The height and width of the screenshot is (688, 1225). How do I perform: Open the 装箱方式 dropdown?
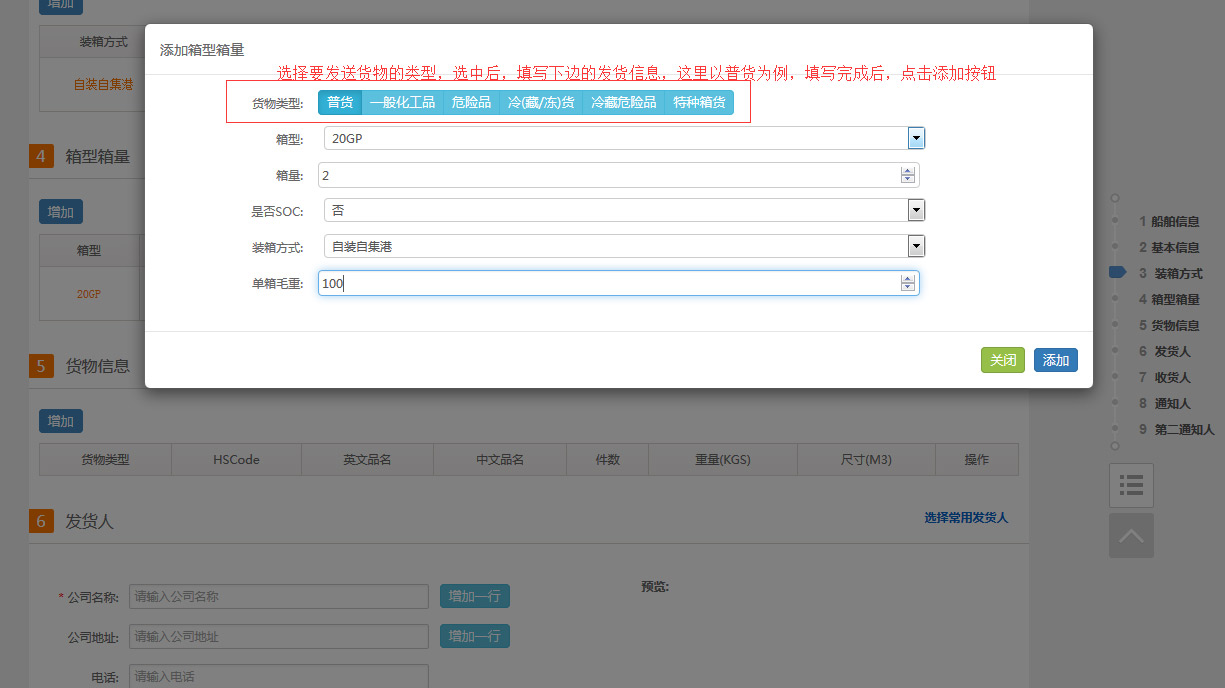pos(915,246)
